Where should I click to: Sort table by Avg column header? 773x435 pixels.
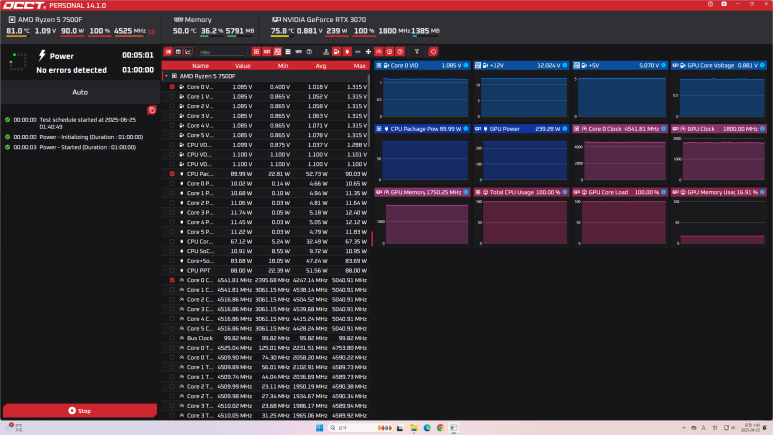click(x=321, y=66)
